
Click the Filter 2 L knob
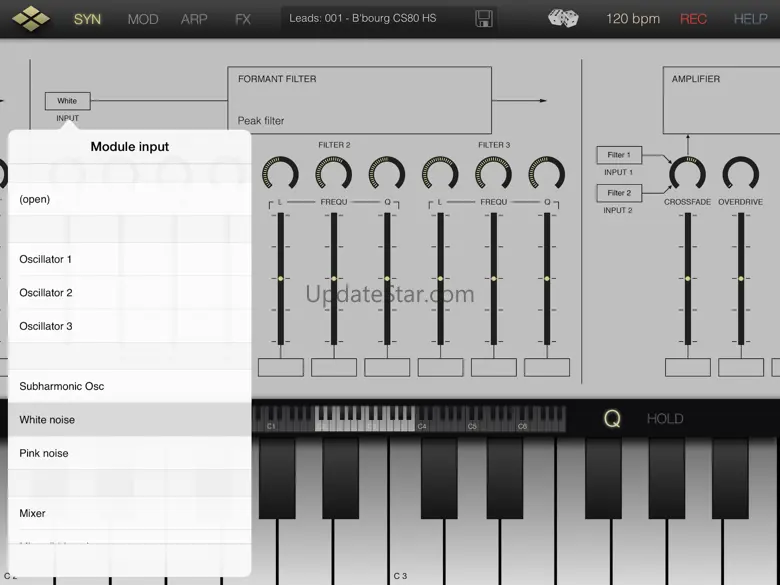click(280, 174)
